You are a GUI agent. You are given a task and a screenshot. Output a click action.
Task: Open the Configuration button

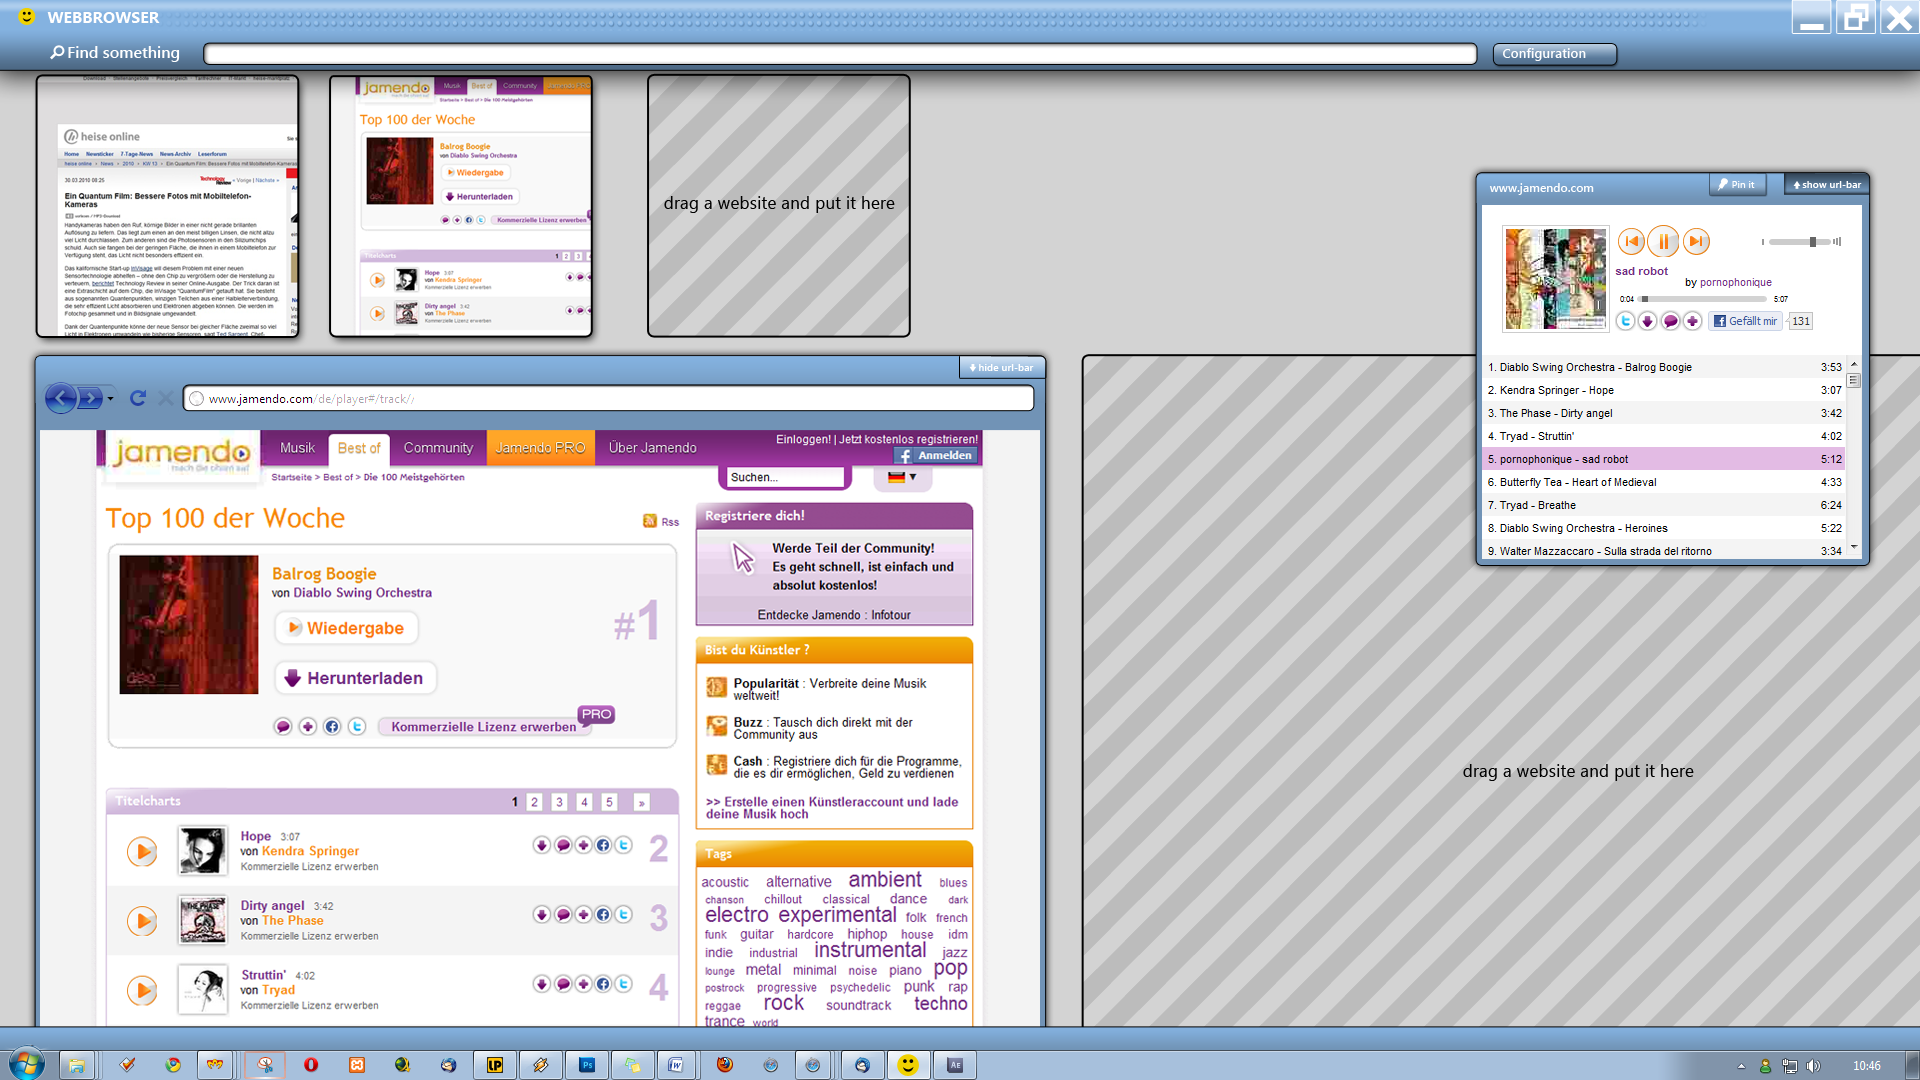click(x=1554, y=54)
